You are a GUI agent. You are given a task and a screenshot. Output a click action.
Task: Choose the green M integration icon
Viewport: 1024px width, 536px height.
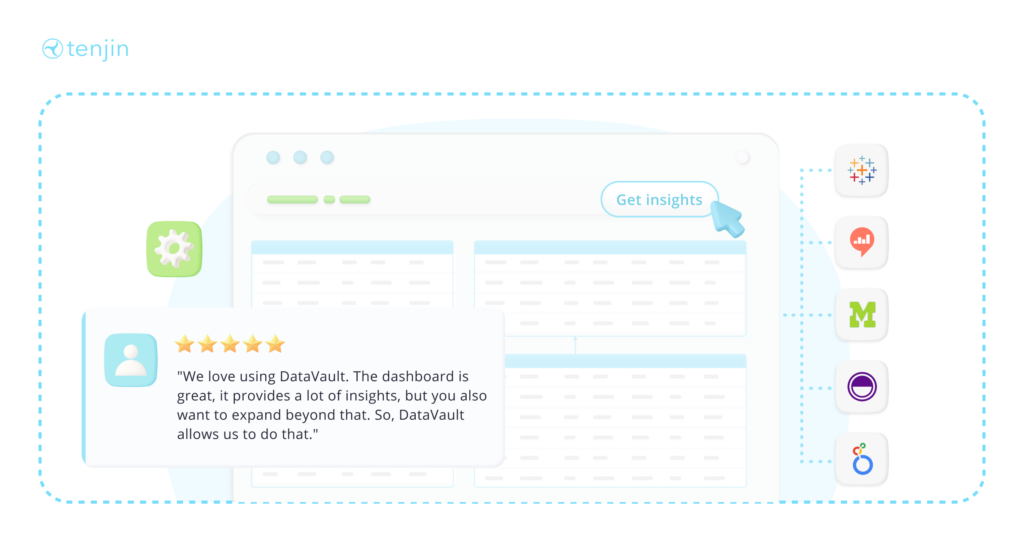point(861,315)
